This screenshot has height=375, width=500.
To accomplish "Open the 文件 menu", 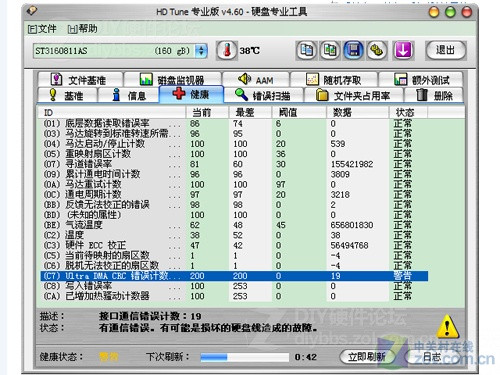I will 42,29.
